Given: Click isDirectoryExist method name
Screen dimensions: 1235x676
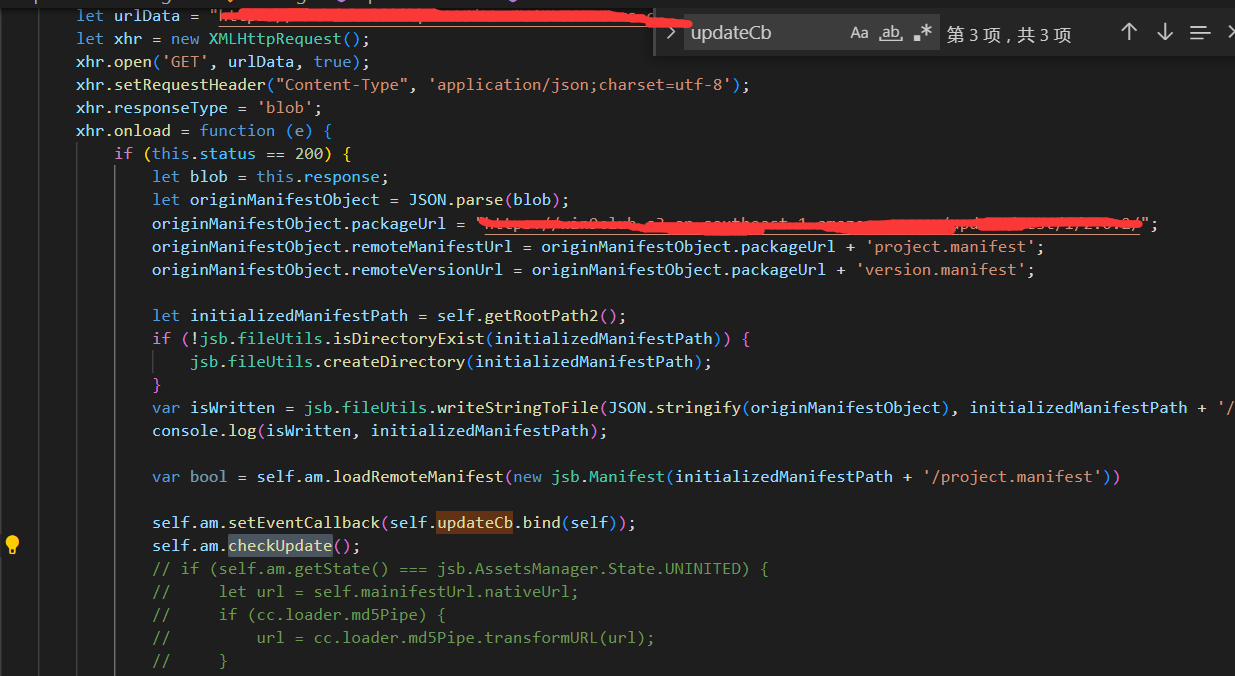Looking at the screenshot, I should tap(406, 338).
